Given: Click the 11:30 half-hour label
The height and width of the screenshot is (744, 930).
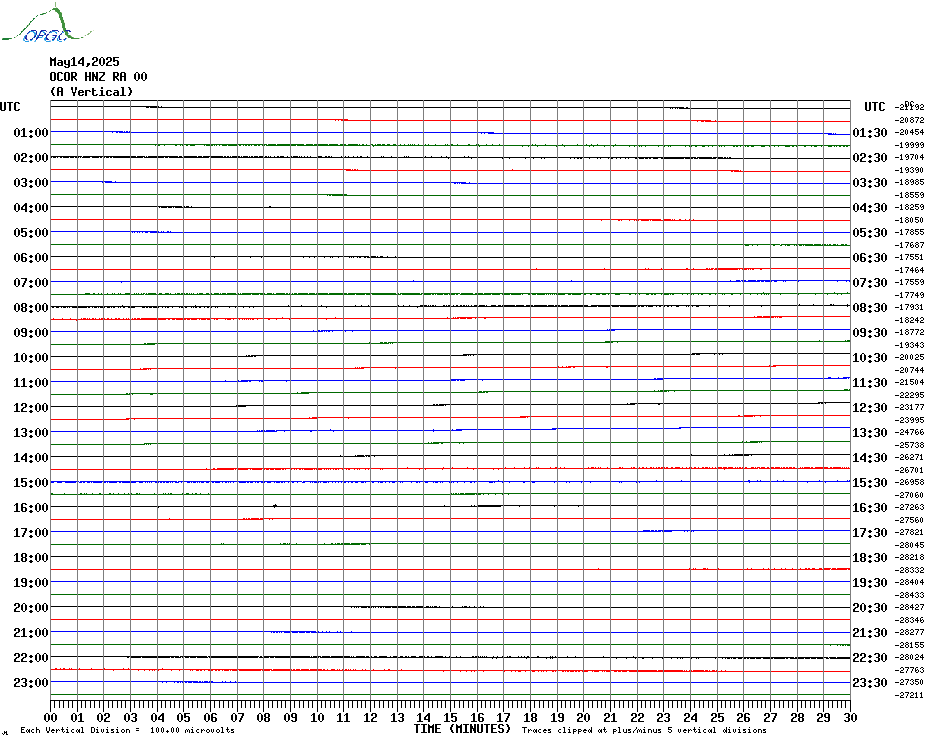Looking at the screenshot, I should [x=870, y=383].
